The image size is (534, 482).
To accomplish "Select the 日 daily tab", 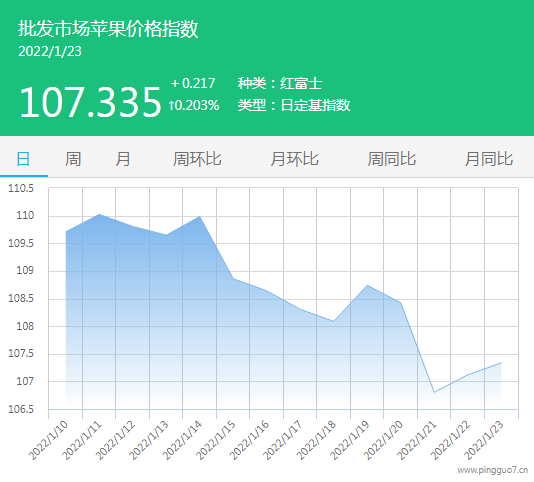I will point(23,159).
